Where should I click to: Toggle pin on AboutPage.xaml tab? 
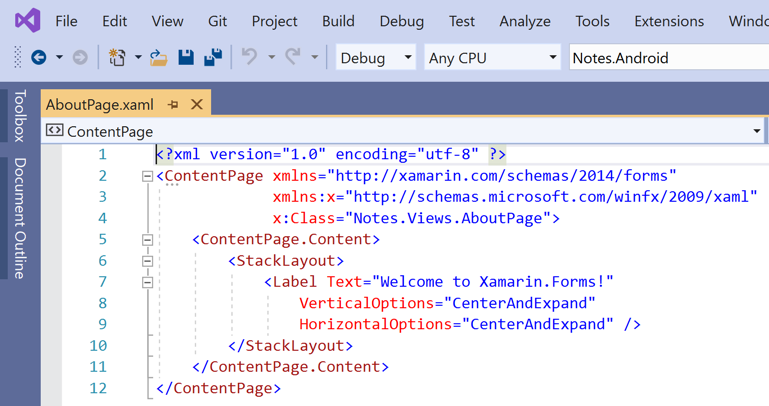click(x=173, y=104)
